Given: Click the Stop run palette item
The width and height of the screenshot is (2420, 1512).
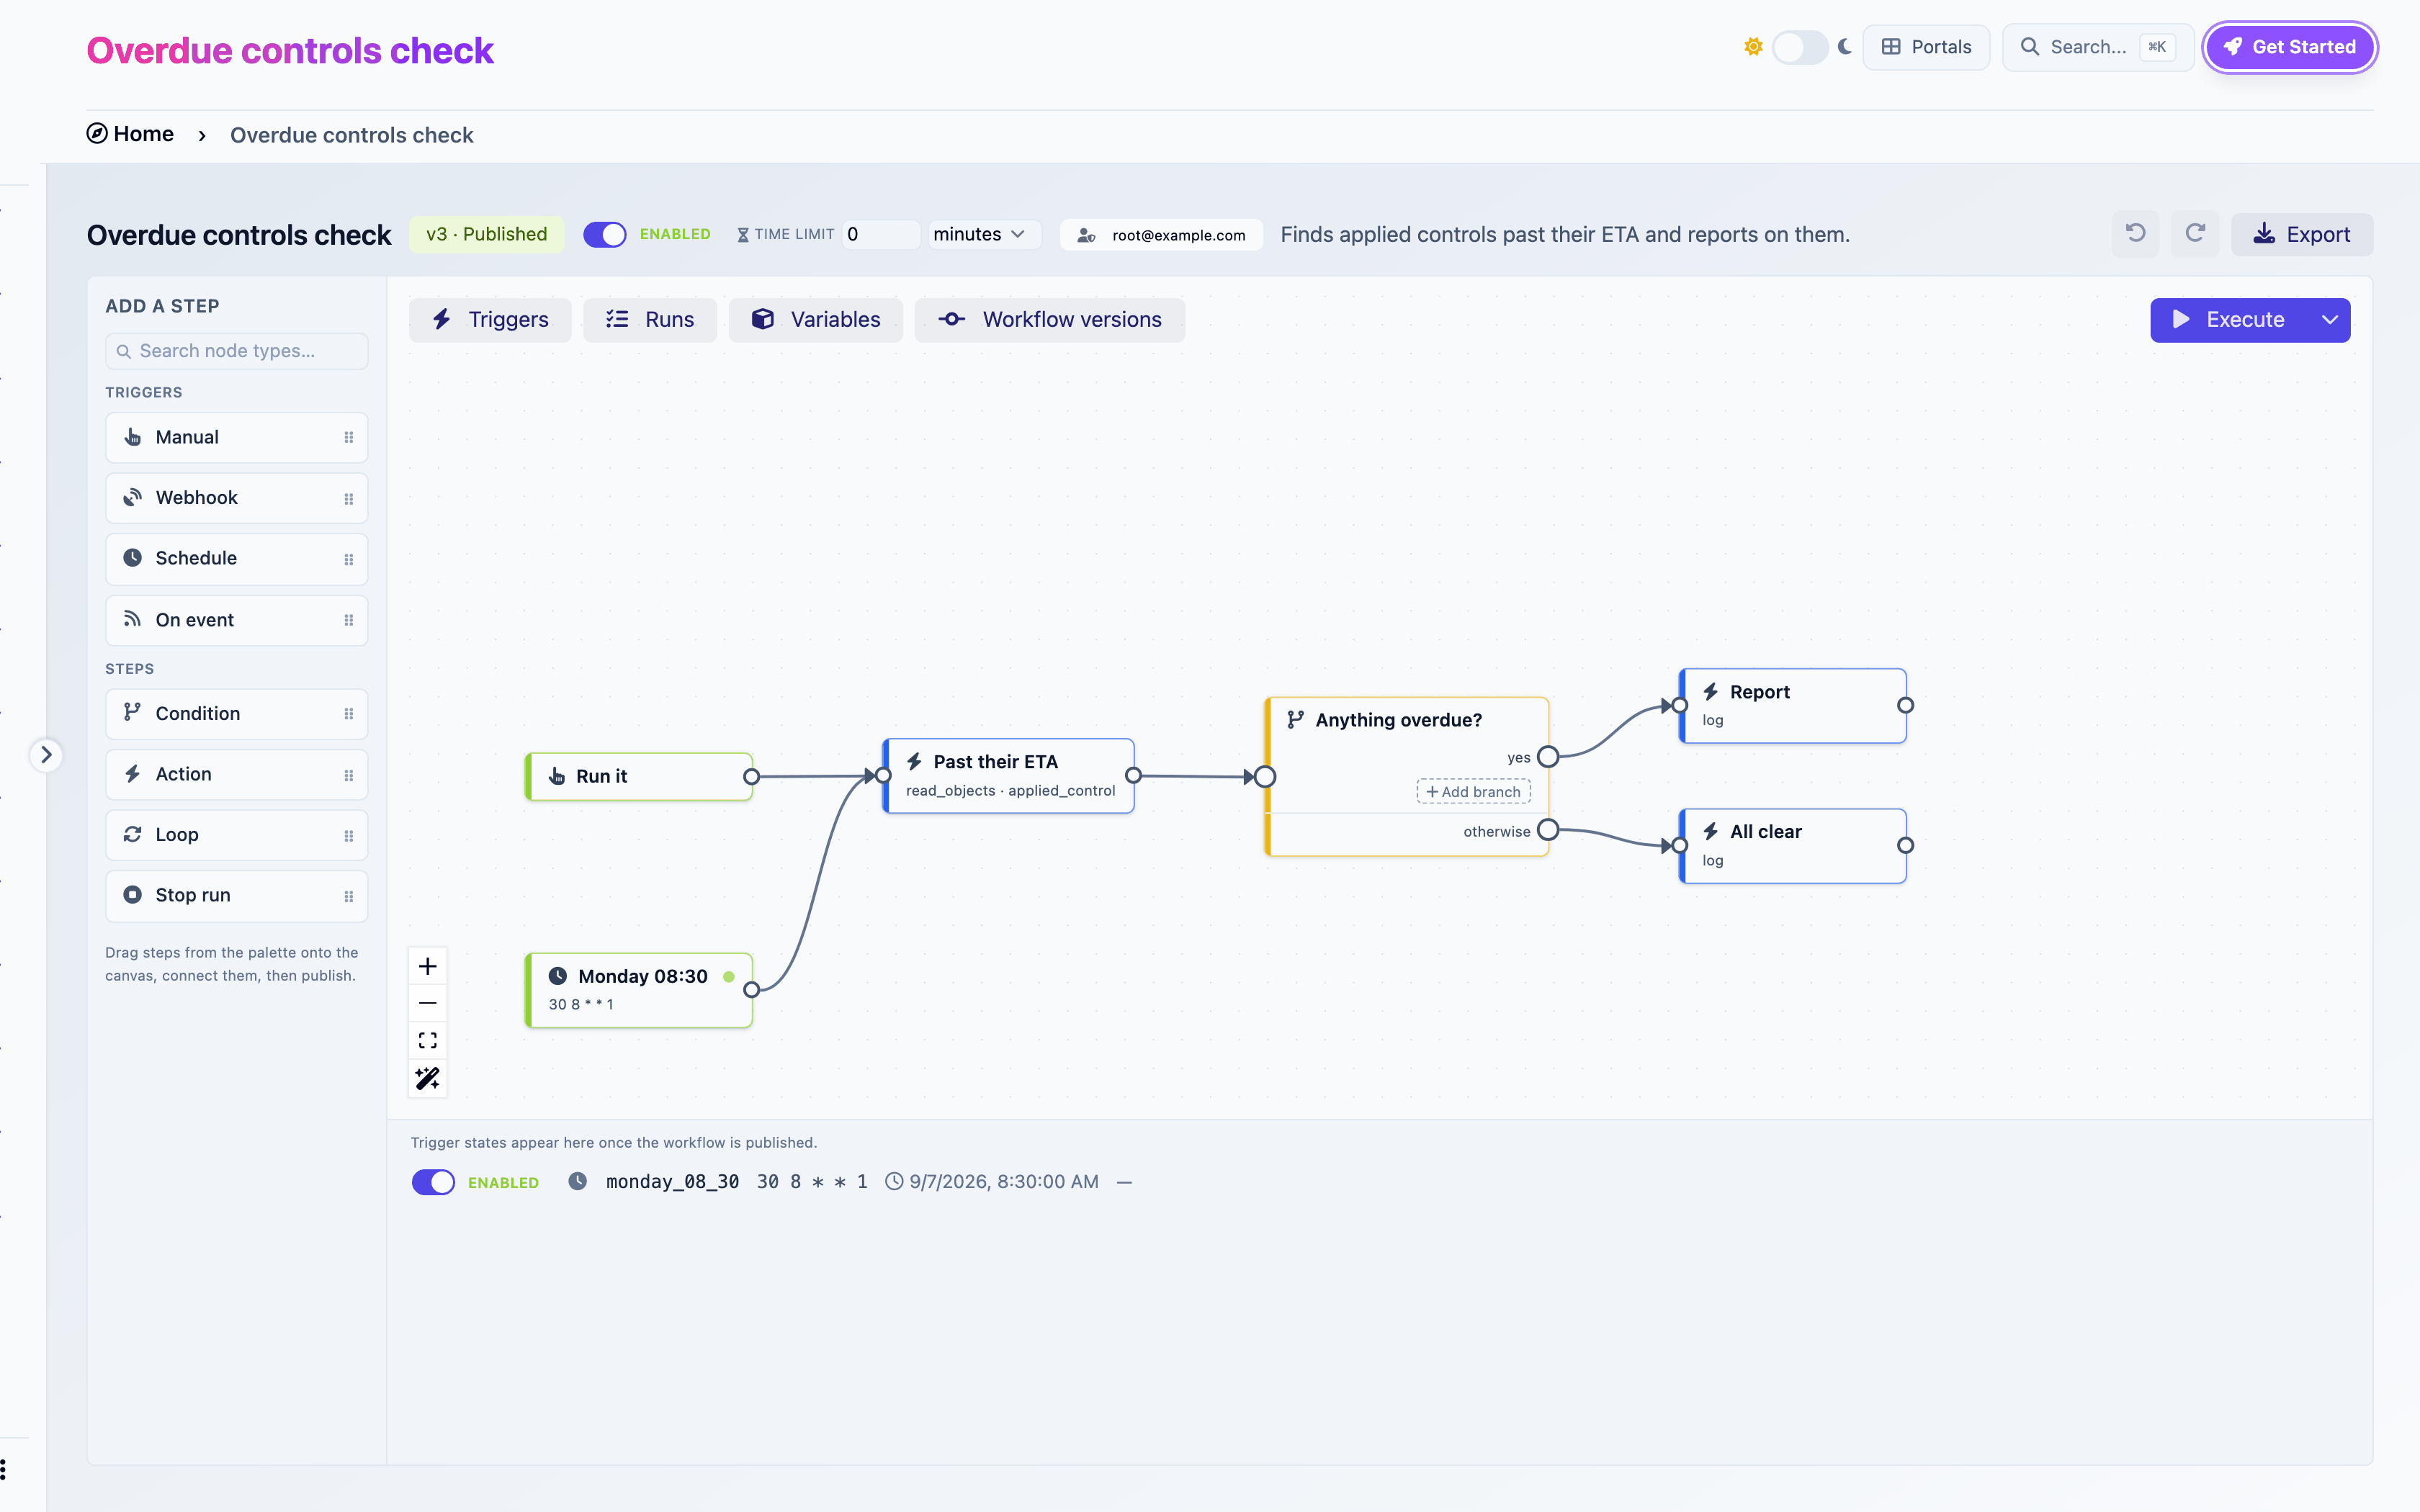Looking at the screenshot, I should point(237,896).
